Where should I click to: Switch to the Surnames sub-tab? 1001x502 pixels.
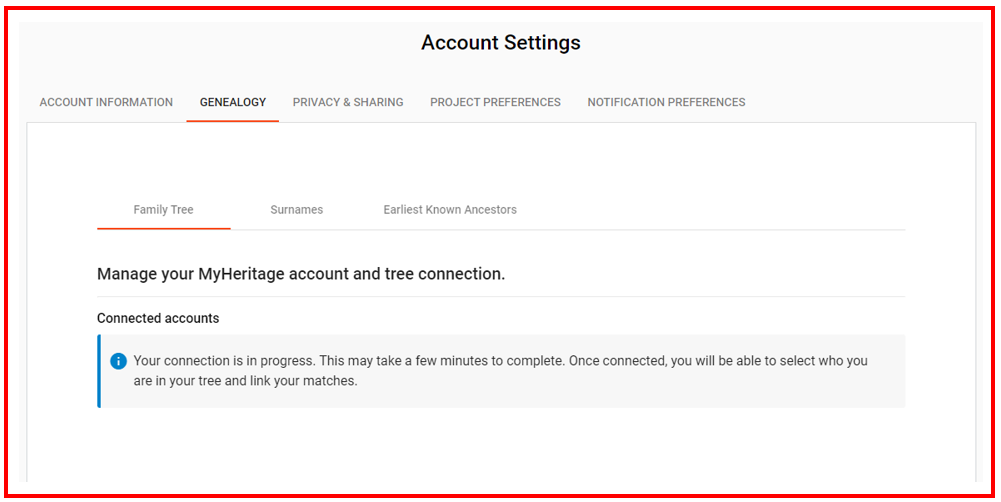[x=296, y=210]
